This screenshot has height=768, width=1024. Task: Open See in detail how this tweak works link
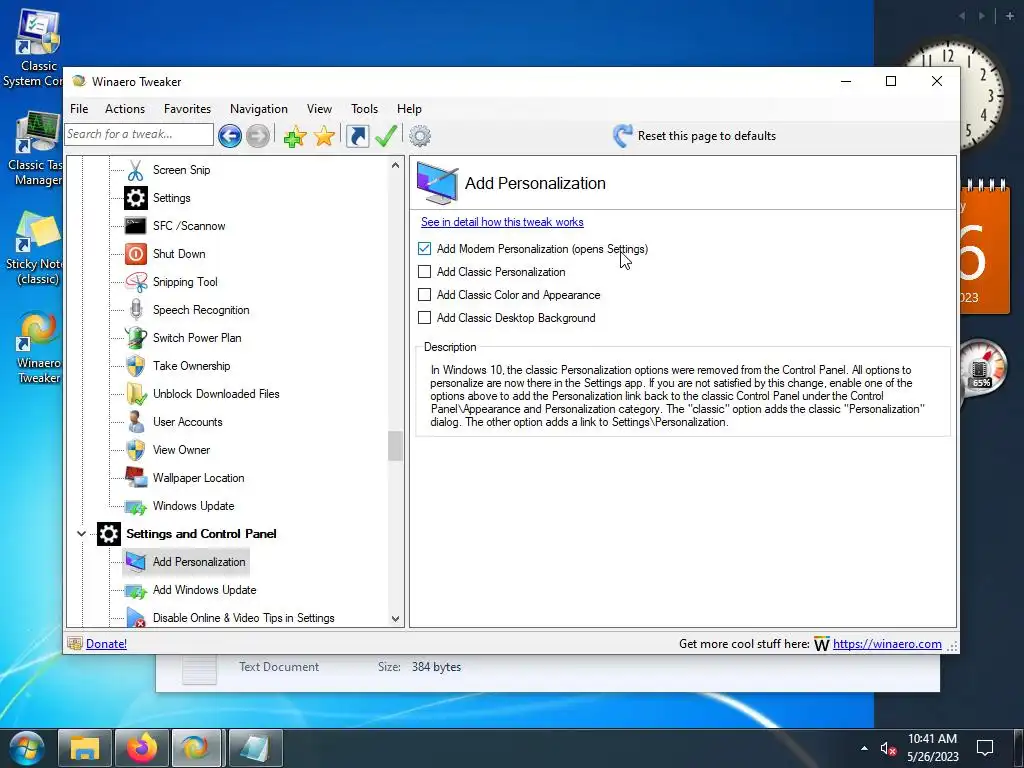click(502, 222)
